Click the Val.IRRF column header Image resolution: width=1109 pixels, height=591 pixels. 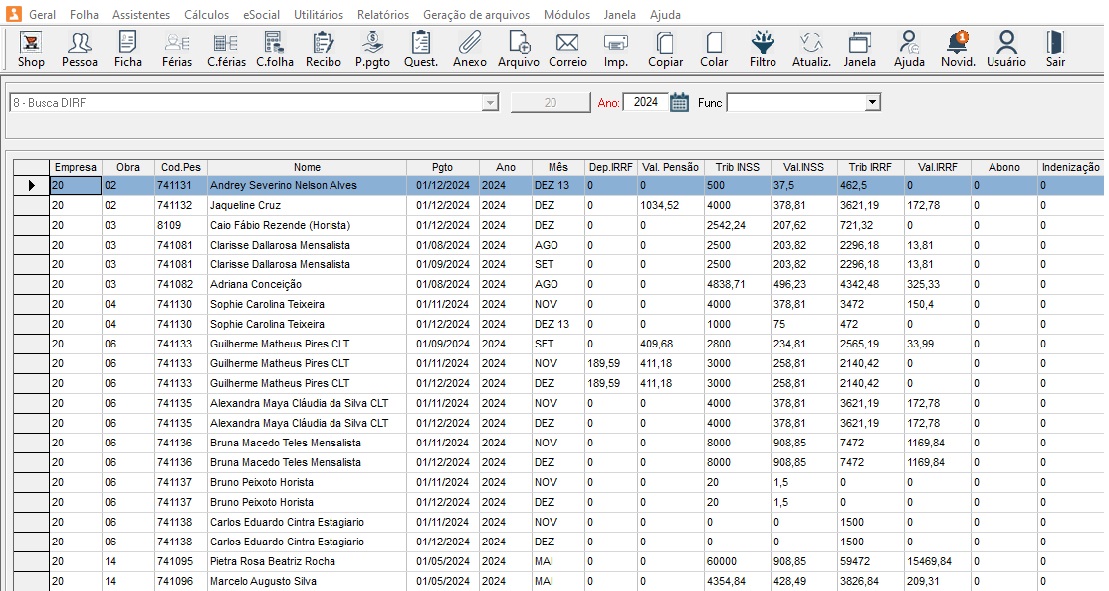937,167
